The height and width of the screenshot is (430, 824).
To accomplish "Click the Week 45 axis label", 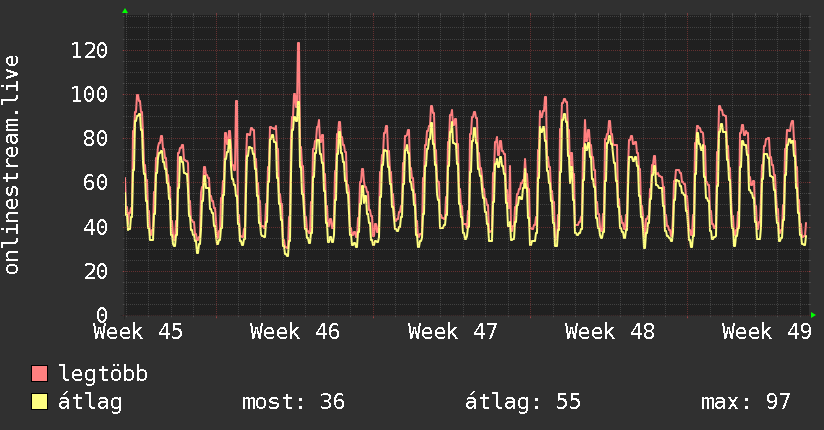I will click(x=138, y=332).
